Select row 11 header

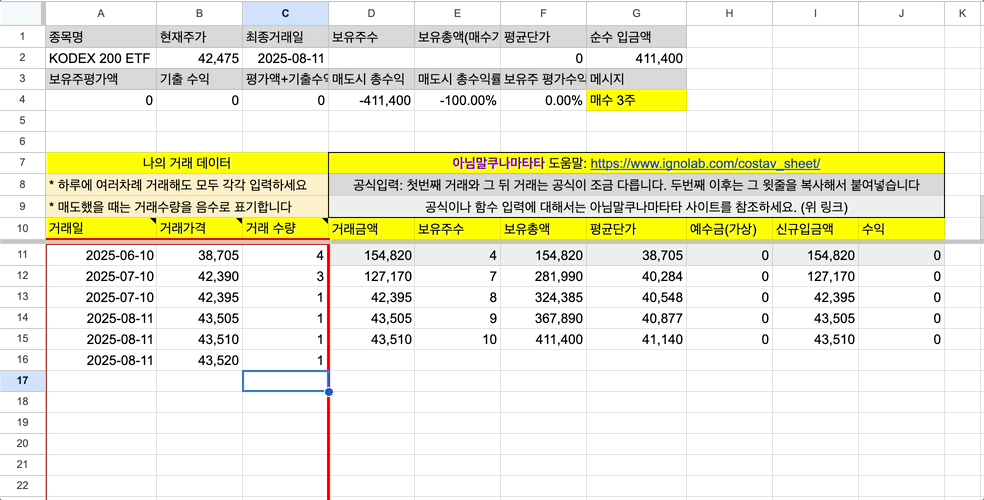point(23,255)
